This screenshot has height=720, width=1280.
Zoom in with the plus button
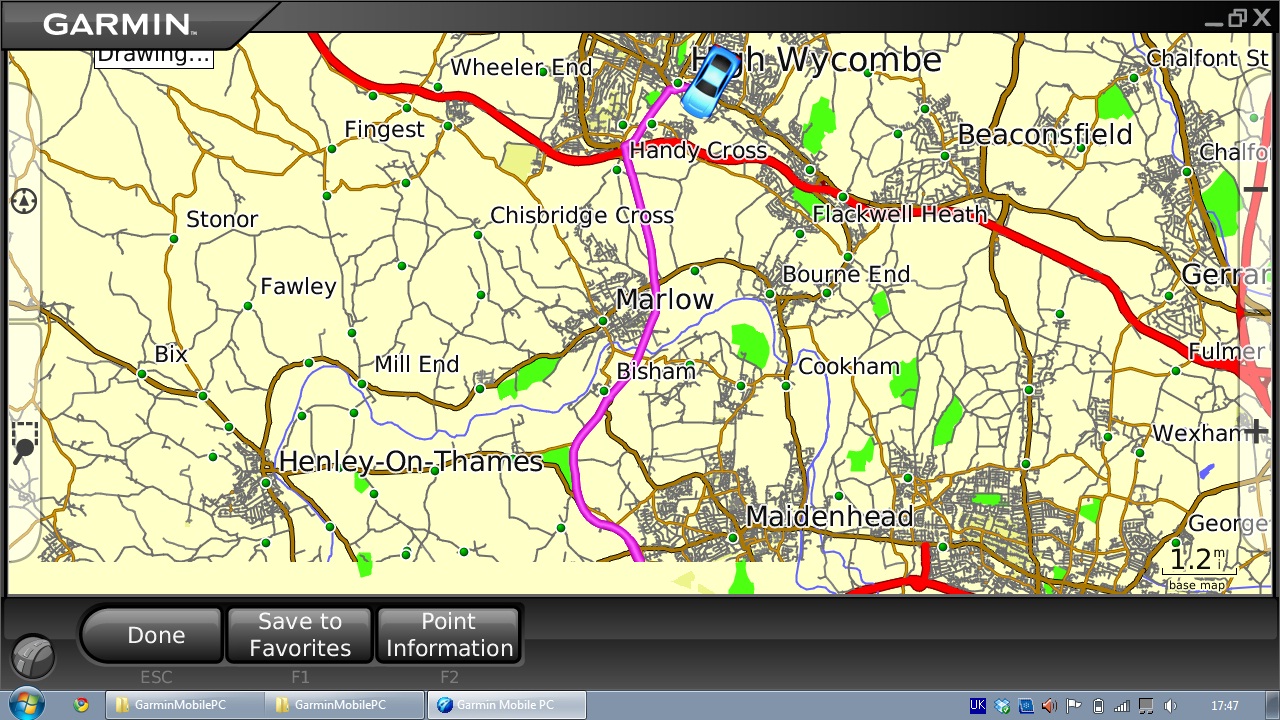tap(1256, 432)
